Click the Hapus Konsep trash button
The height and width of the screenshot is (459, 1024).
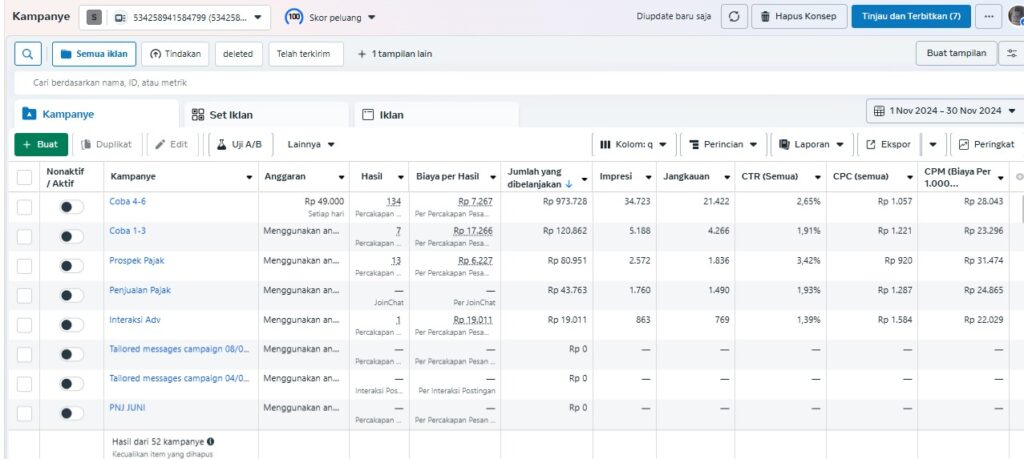coord(799,17)
